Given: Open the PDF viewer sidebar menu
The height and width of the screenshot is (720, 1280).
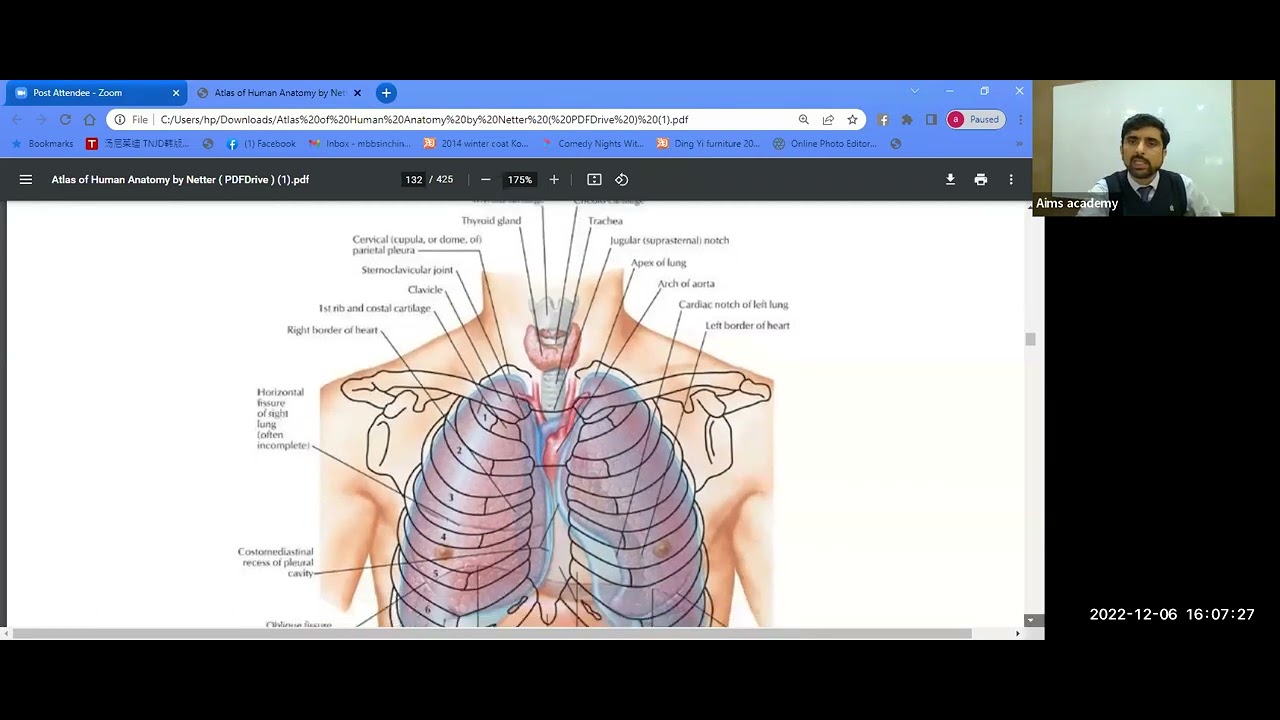Looking at the screenshot, I should tap(26, 180).
